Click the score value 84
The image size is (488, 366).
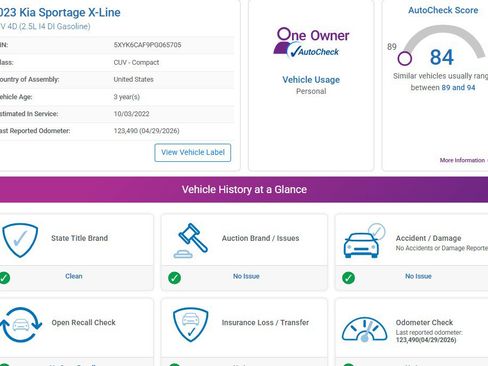point(442,57)
